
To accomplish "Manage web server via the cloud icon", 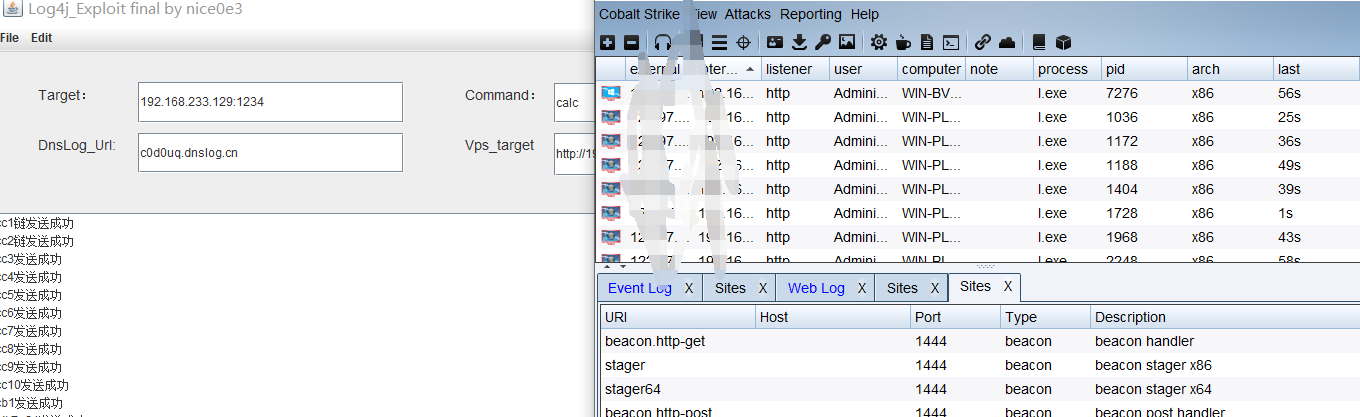I will coord(1006,42).
